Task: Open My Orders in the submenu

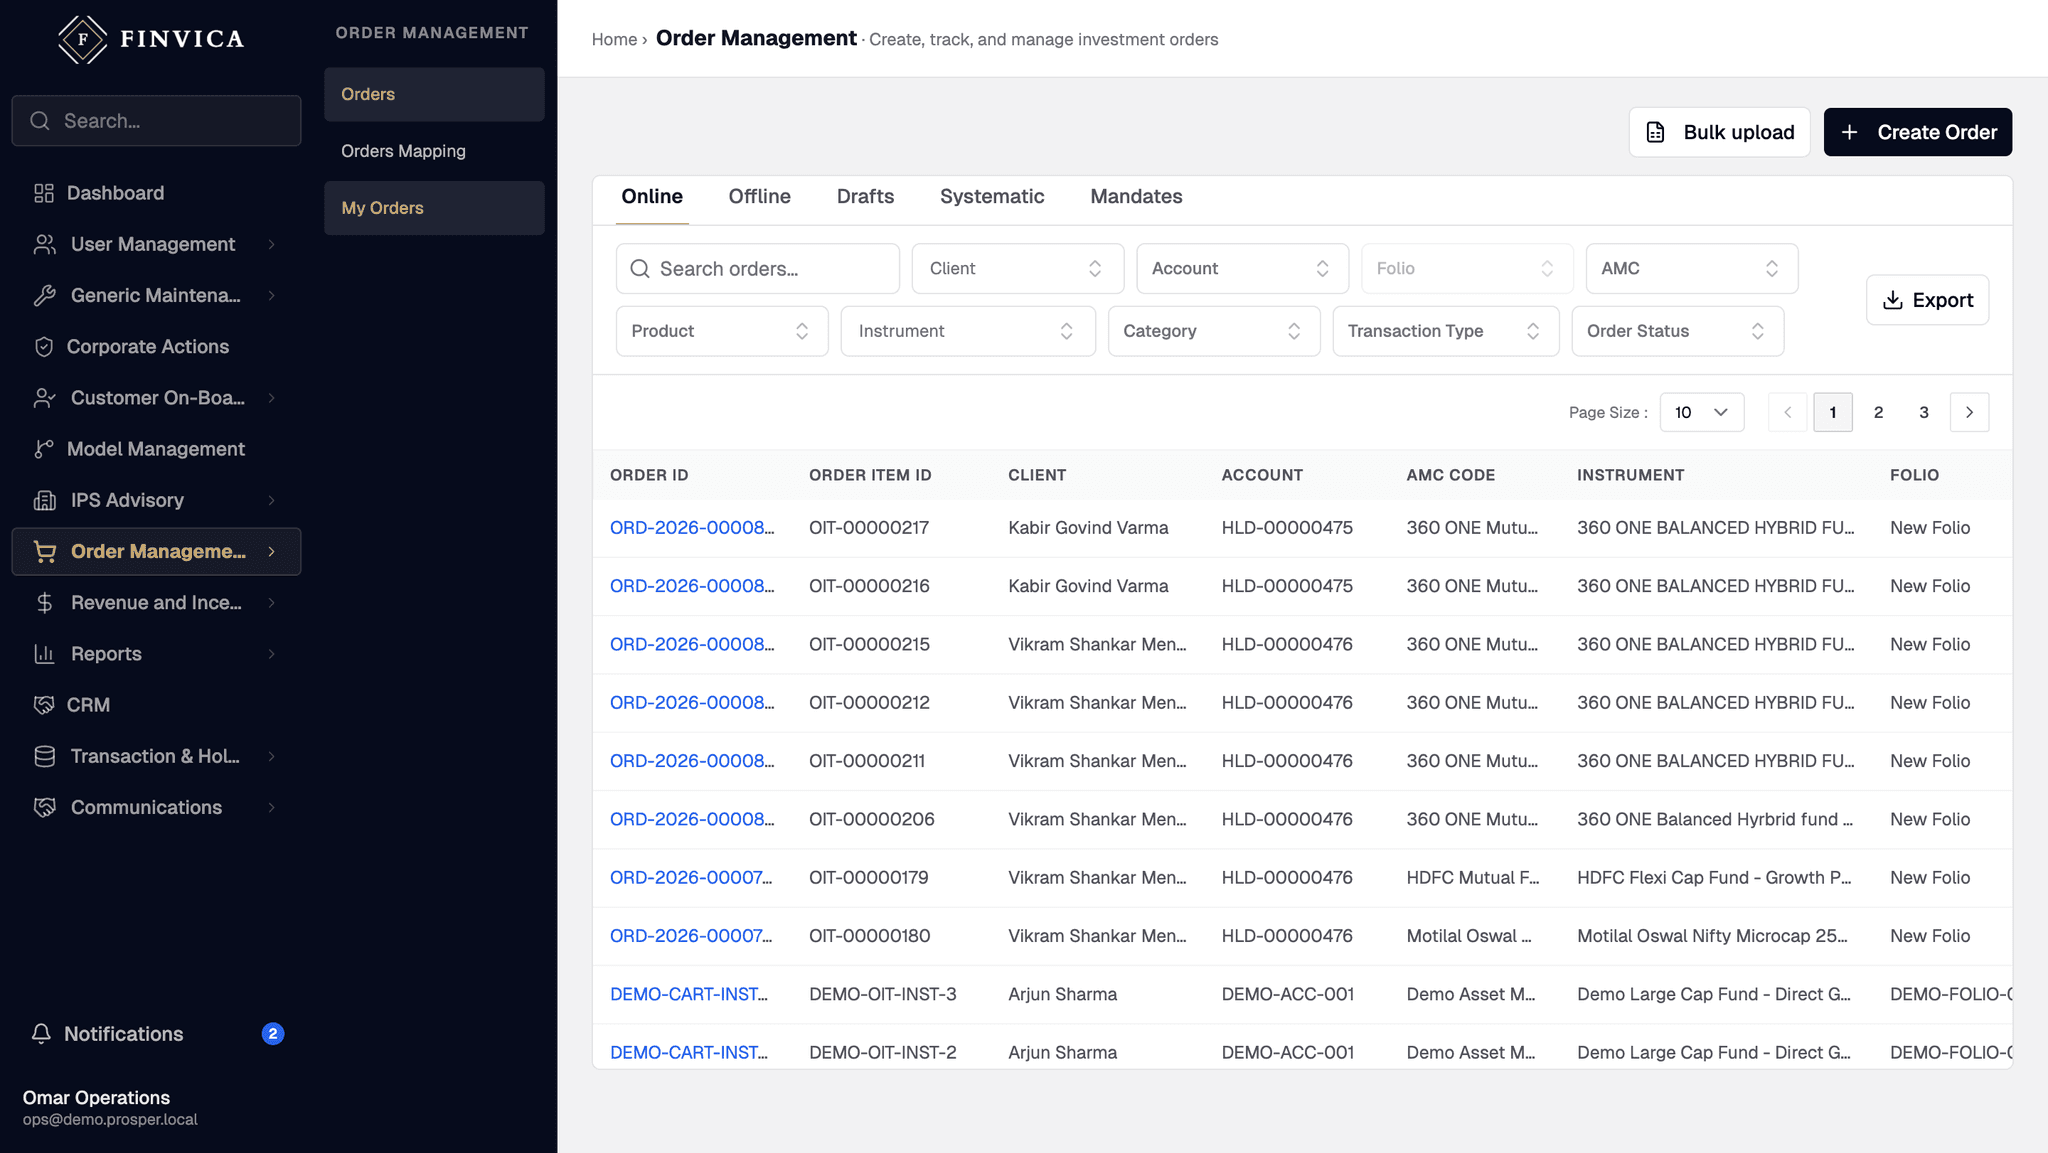Action: (434, 208)
